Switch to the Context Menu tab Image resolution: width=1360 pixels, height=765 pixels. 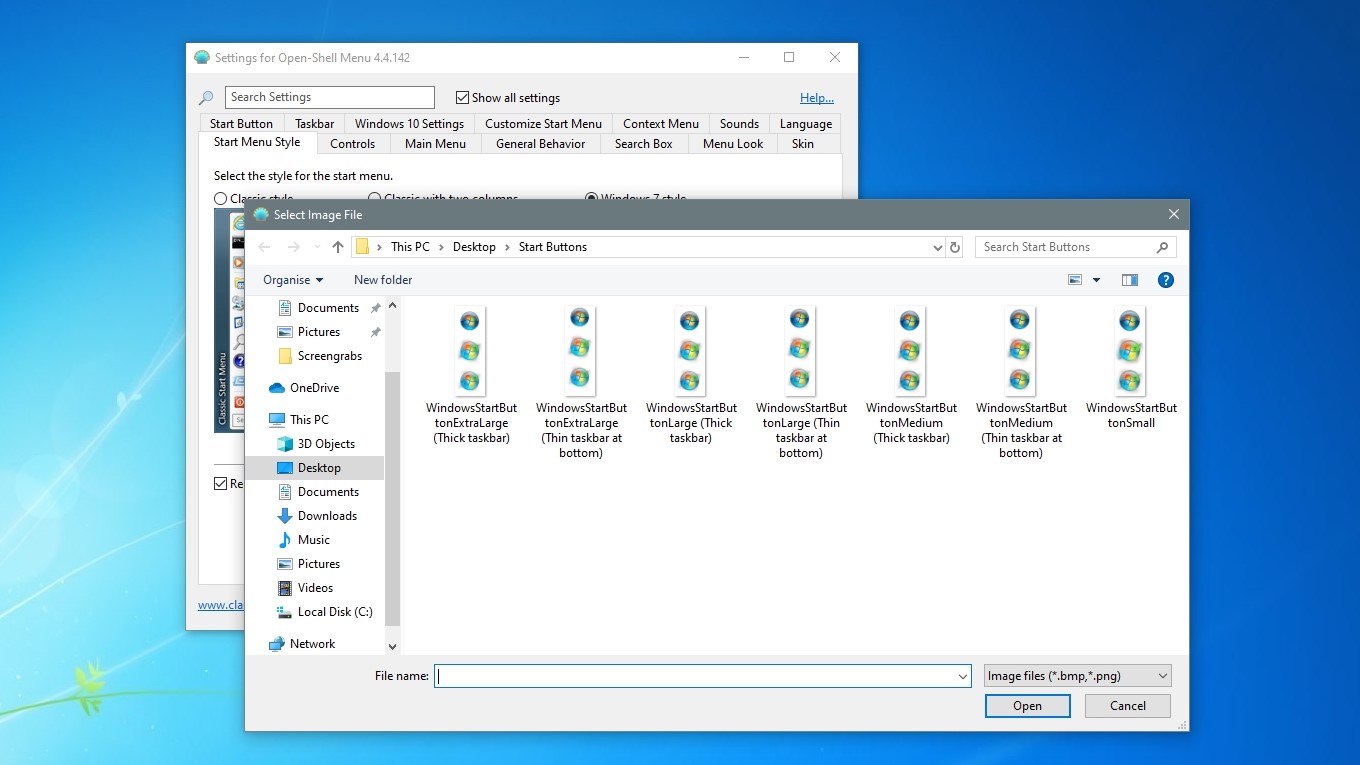tap(661, 124)
